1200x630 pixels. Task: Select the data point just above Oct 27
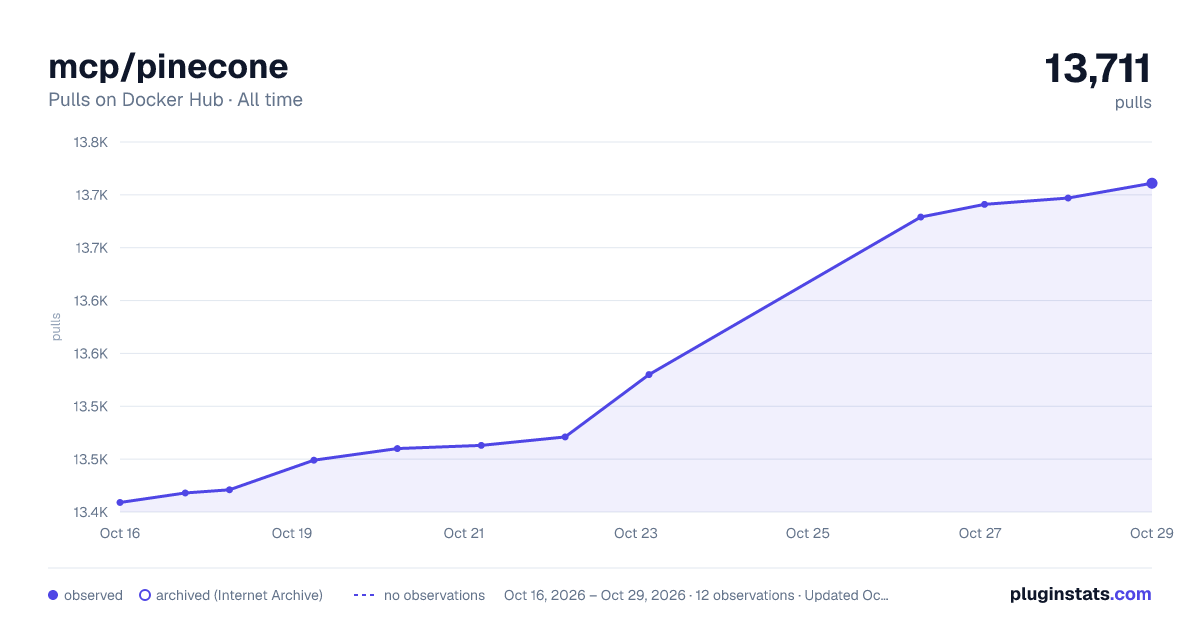[x=984, y=204]
